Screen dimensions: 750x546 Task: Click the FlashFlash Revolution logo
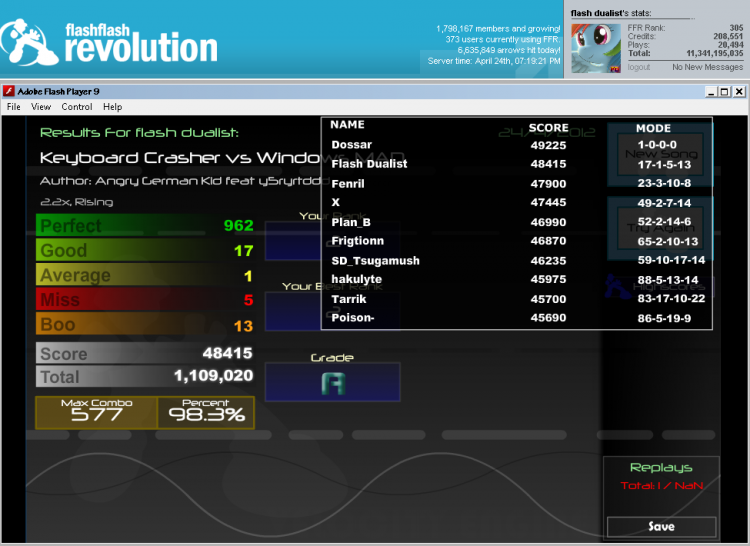pos(109,42)
